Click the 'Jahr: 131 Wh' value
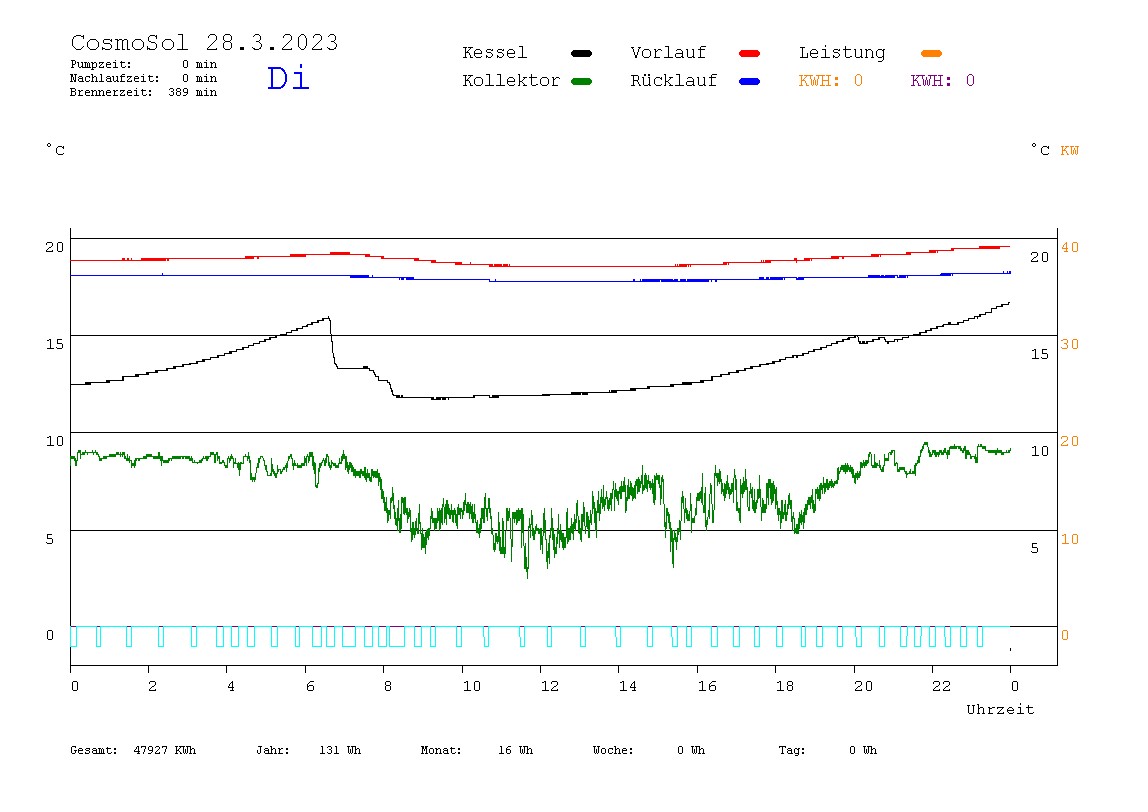This screenshot has height=812, width=1148. pos(308,750)
